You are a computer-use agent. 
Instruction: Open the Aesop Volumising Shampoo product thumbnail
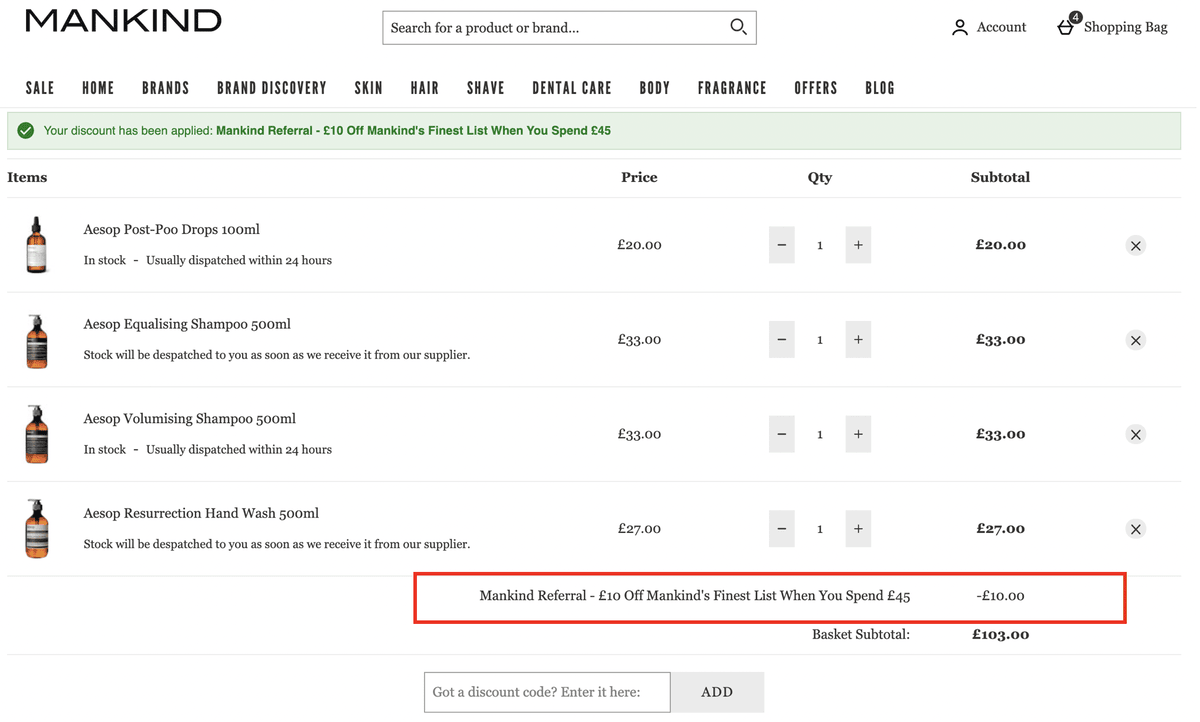coord(37,434)
